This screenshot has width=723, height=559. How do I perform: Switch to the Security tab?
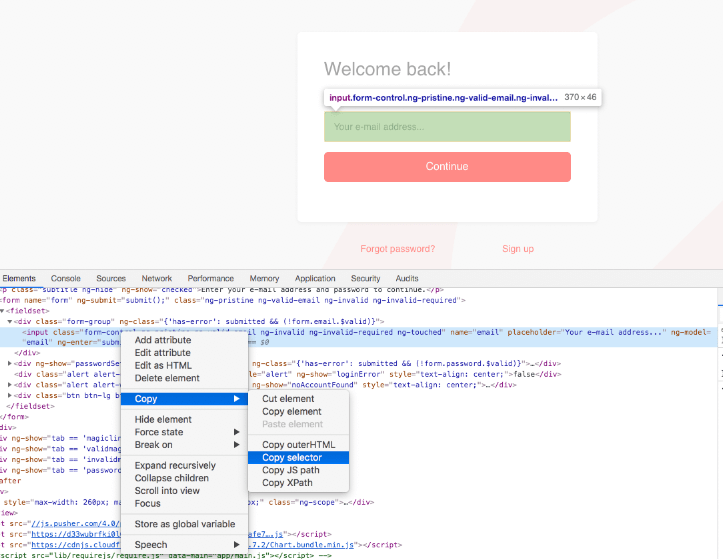[x=365, y=279]
